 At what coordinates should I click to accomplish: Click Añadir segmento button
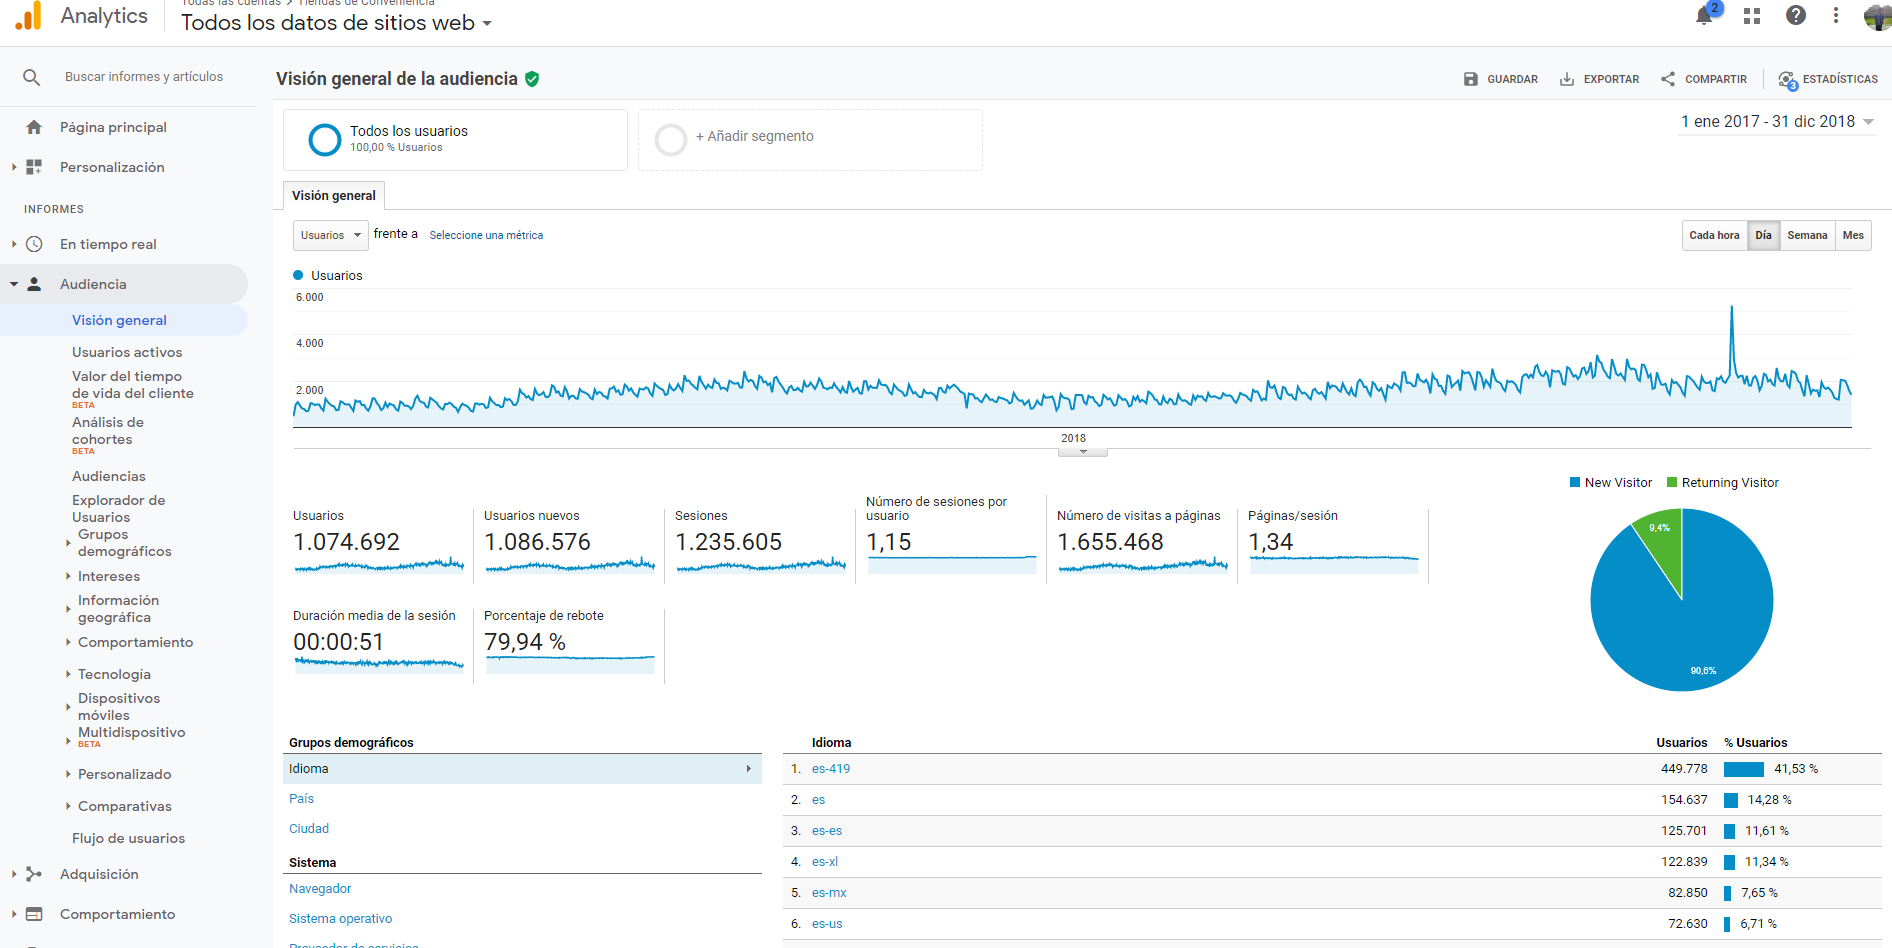pyautogui.click(x=754, y=136)
